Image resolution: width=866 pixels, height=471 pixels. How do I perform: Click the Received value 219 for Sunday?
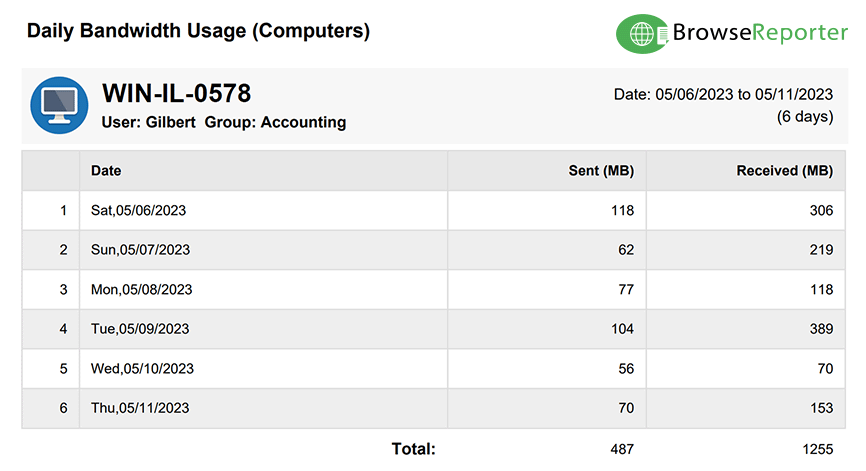(821, 250)
